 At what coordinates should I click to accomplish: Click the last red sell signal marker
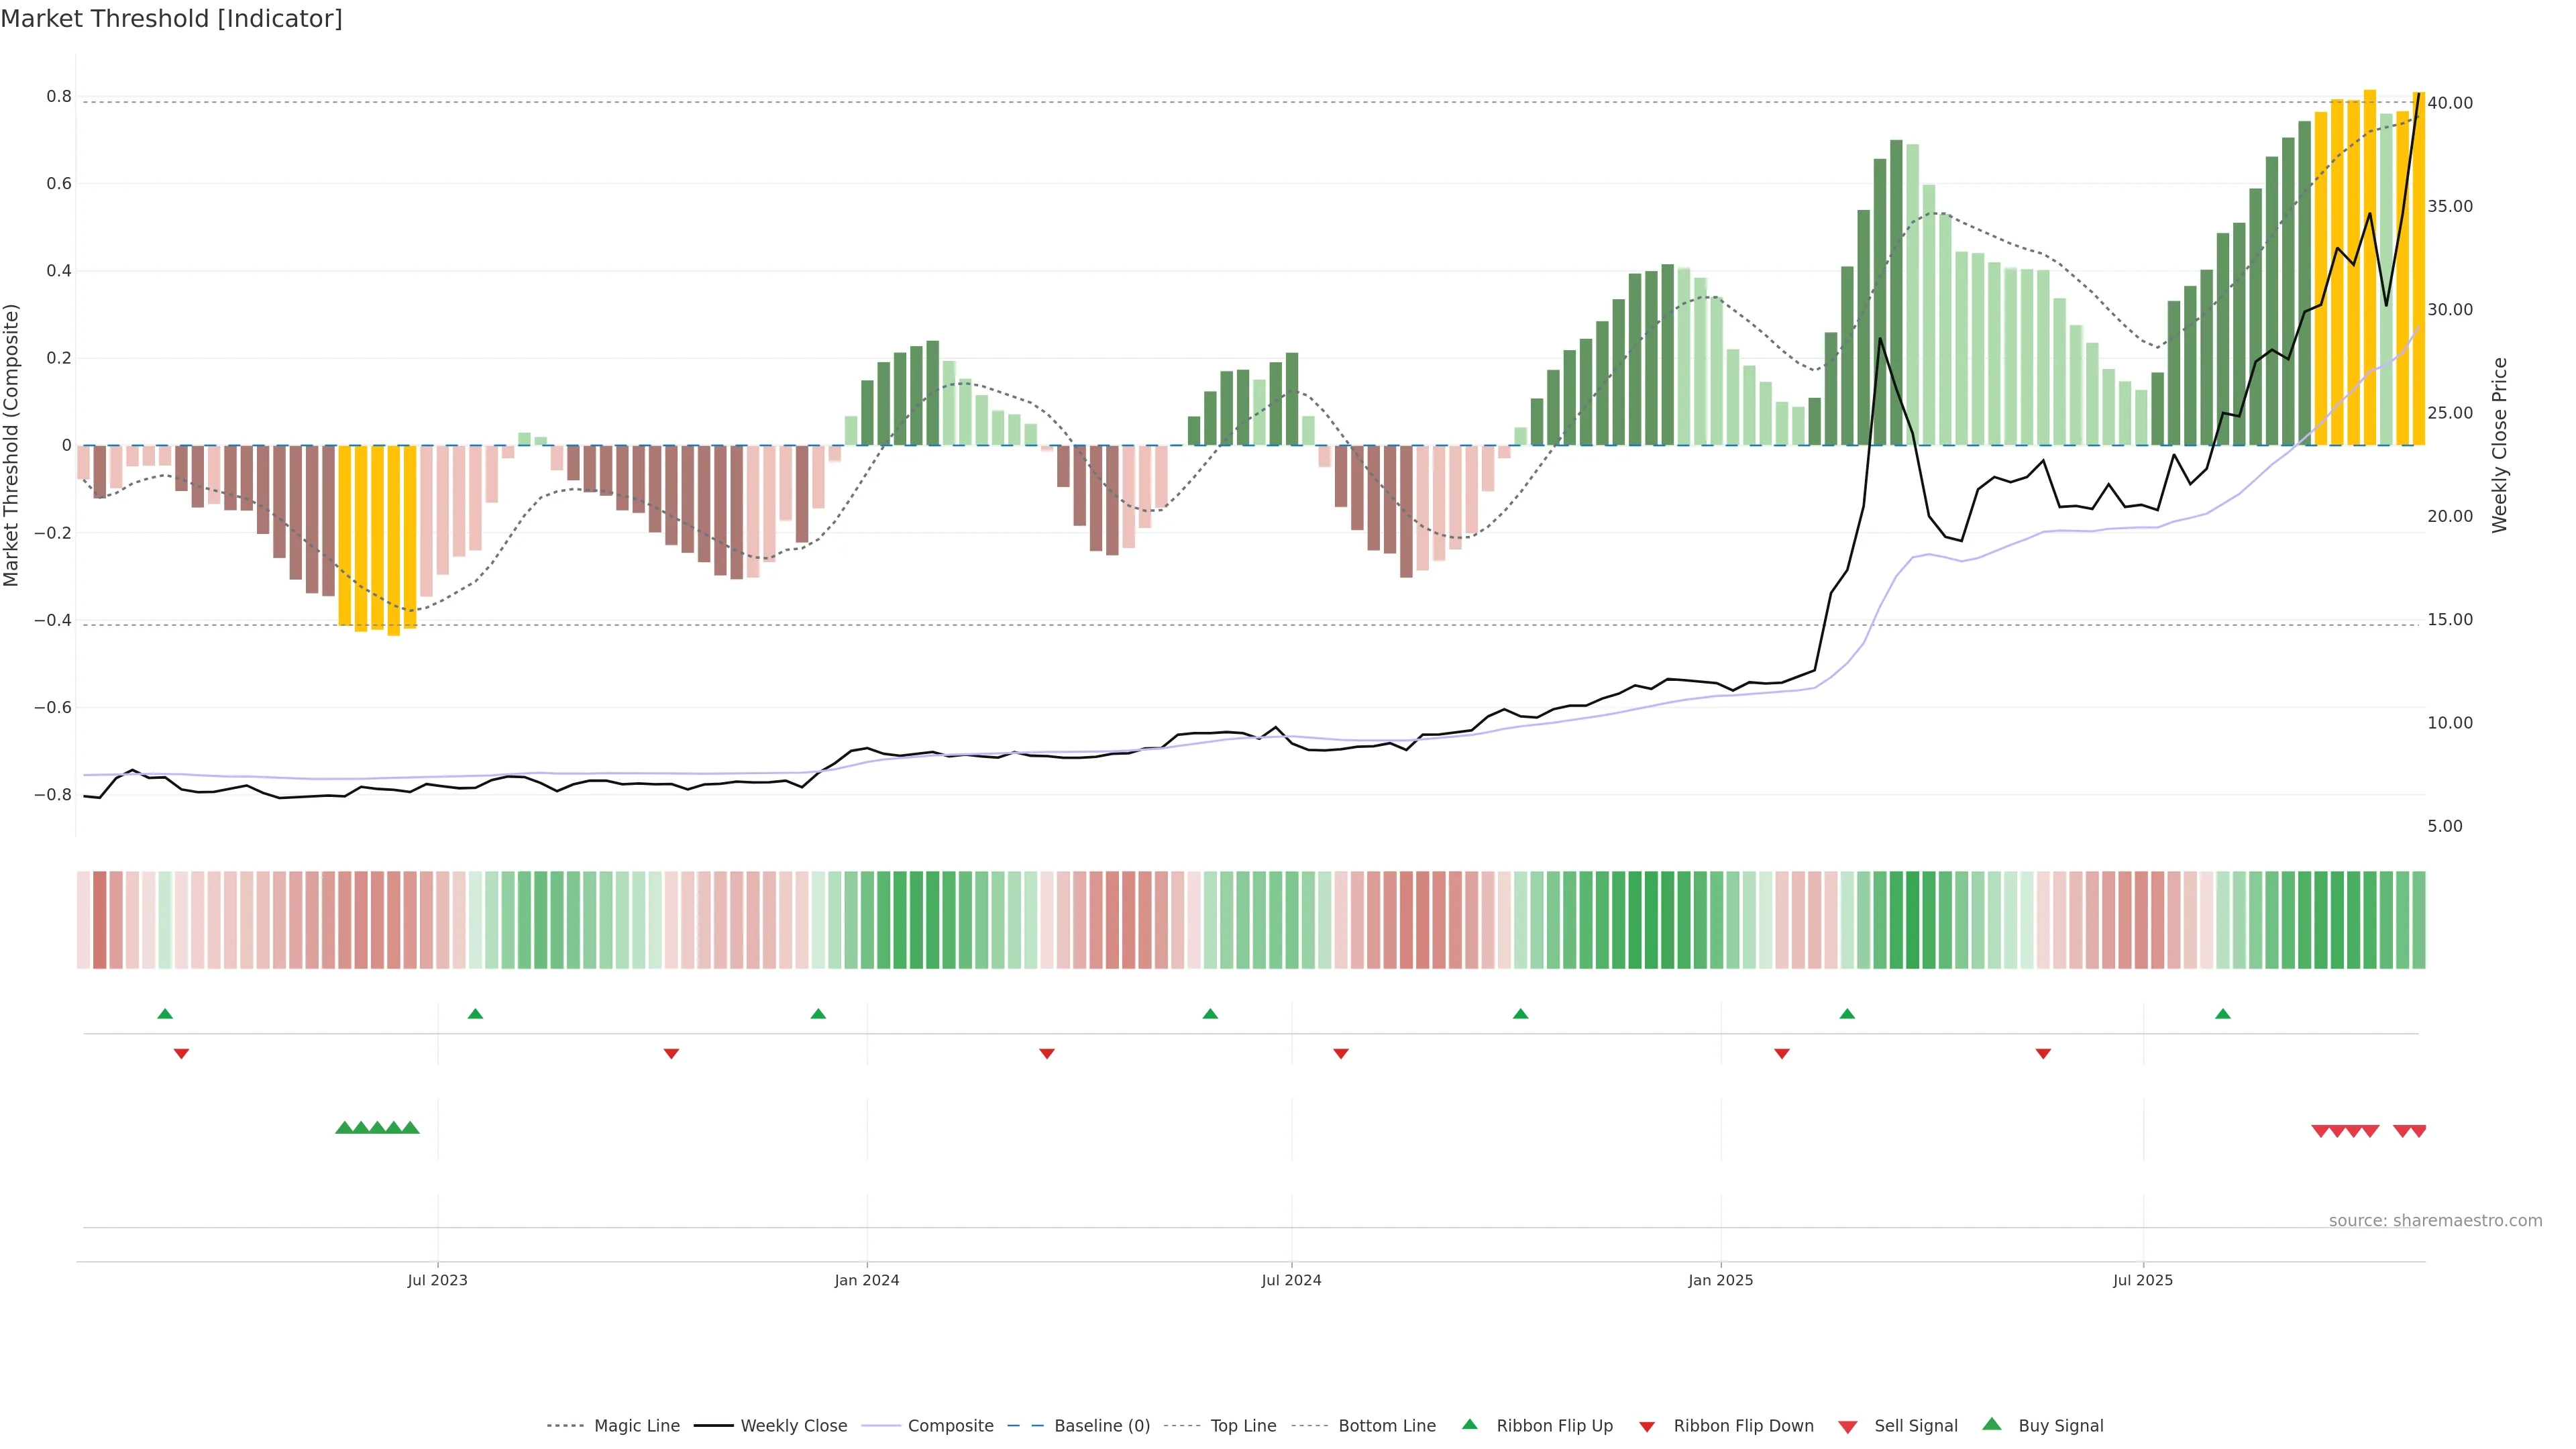(2418, 1131)
